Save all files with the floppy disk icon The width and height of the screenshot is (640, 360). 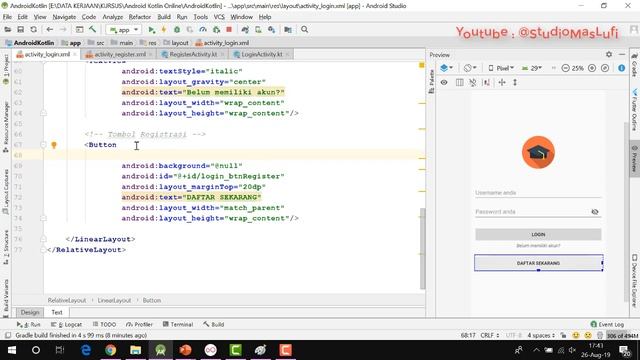click(x=20, y=29)
